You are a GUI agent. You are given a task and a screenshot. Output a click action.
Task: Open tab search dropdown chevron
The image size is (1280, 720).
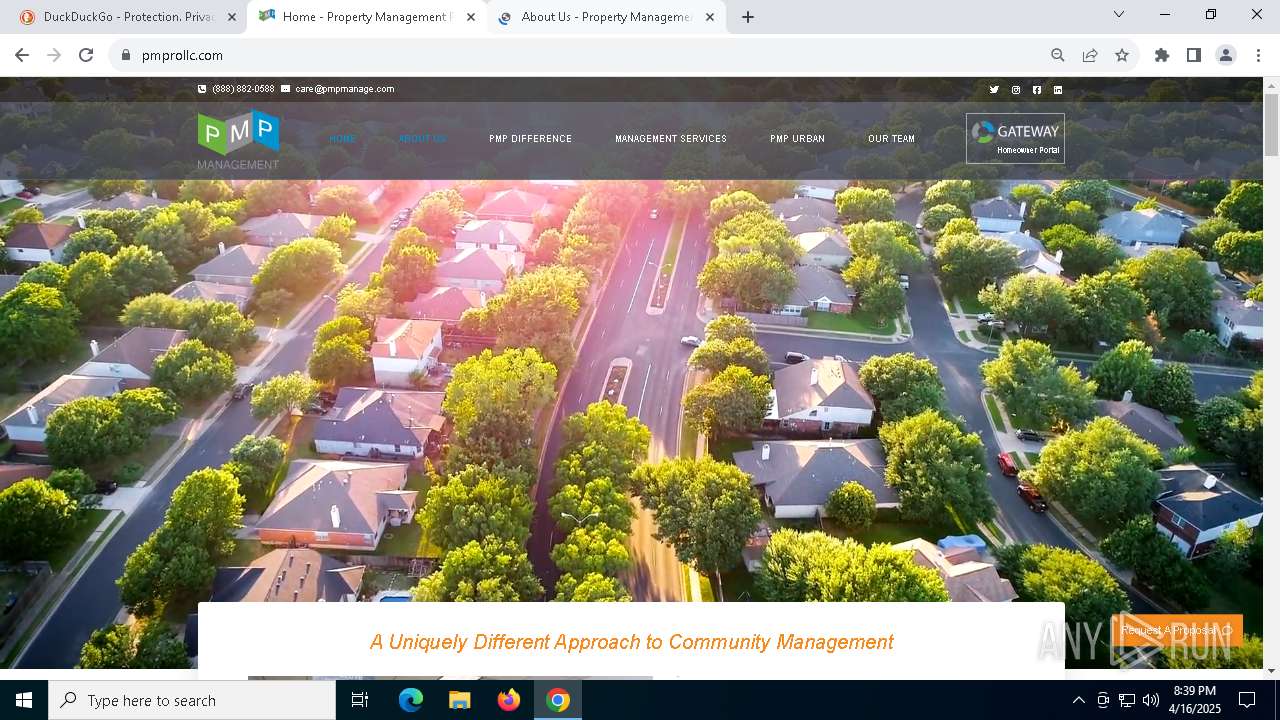[1119, 14]
